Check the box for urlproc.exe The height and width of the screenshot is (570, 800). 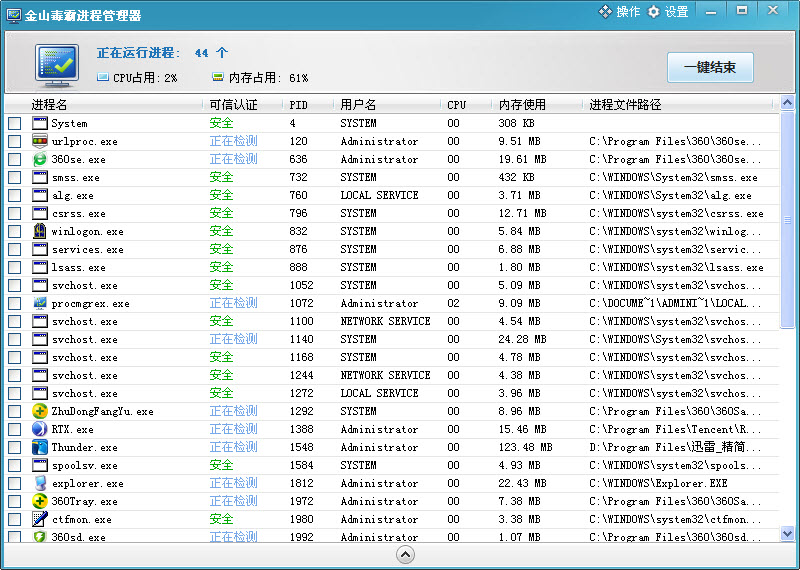(x=14, y=142)
